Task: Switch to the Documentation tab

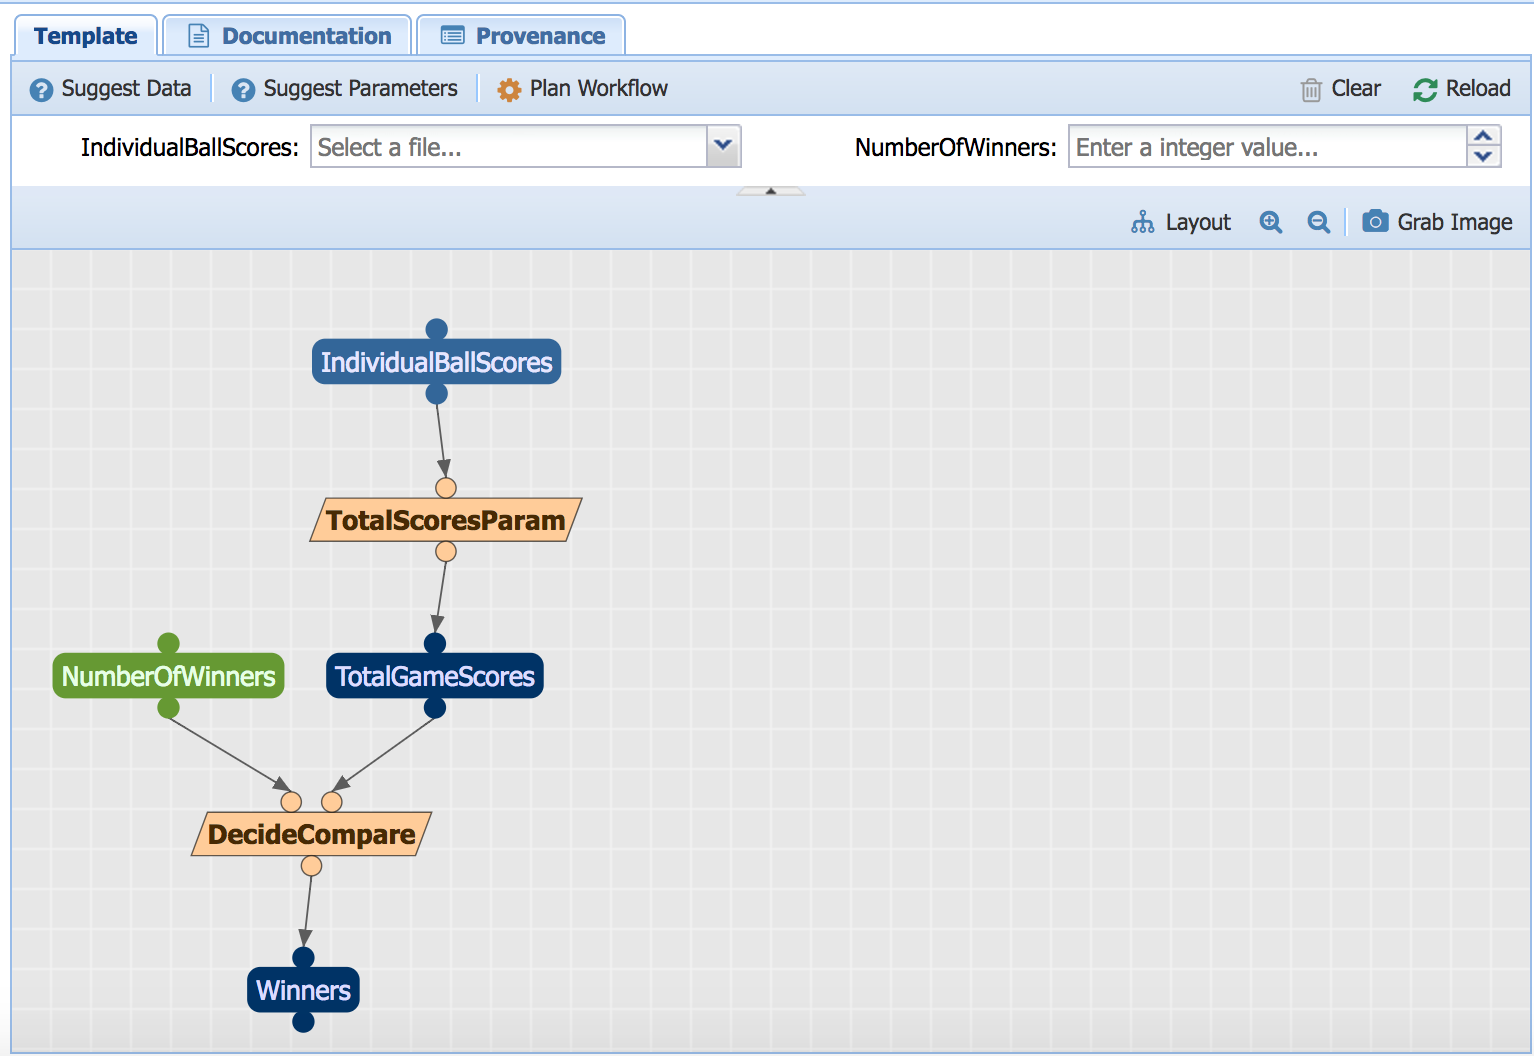Action: [x=288, y=36]
